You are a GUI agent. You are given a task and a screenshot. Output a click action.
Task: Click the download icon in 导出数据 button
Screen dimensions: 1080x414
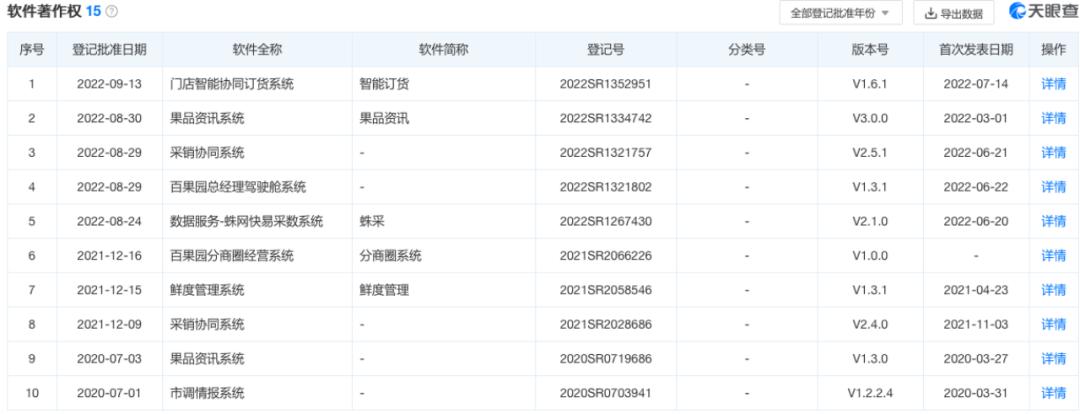931,13
